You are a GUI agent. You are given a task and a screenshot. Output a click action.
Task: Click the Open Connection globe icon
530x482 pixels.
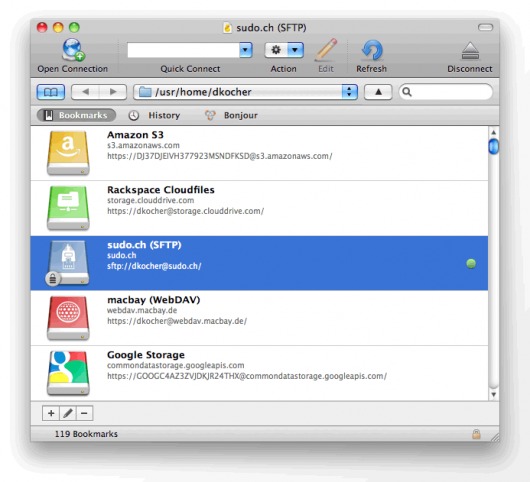coord(73,50)
